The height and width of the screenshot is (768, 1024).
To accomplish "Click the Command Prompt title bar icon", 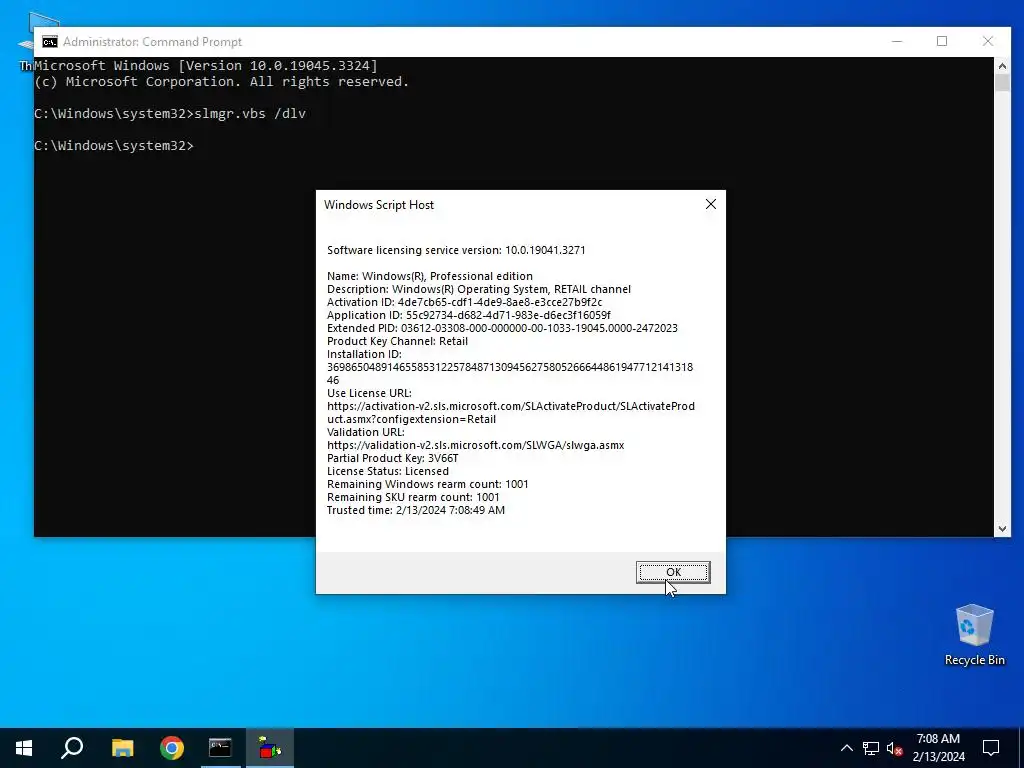I will click(x=50, y=42).
